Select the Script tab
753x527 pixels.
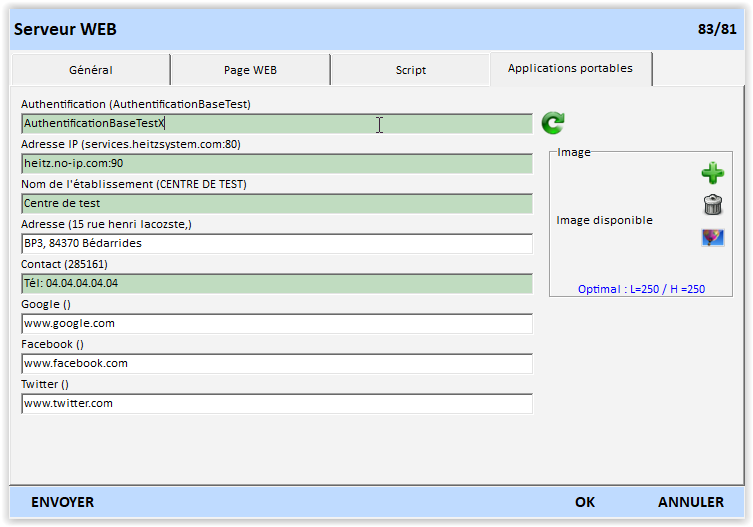pyautogui.click(x=411, y=70)
